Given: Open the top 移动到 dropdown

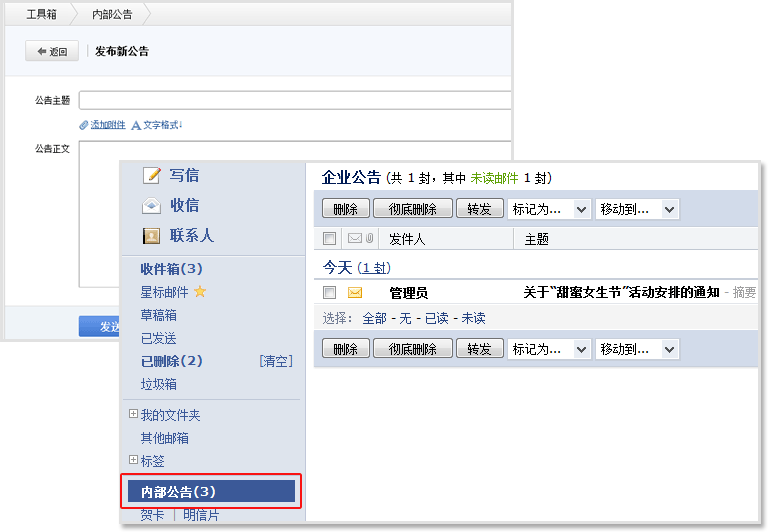Looking at the screenshot, I should tap(637, 209).
